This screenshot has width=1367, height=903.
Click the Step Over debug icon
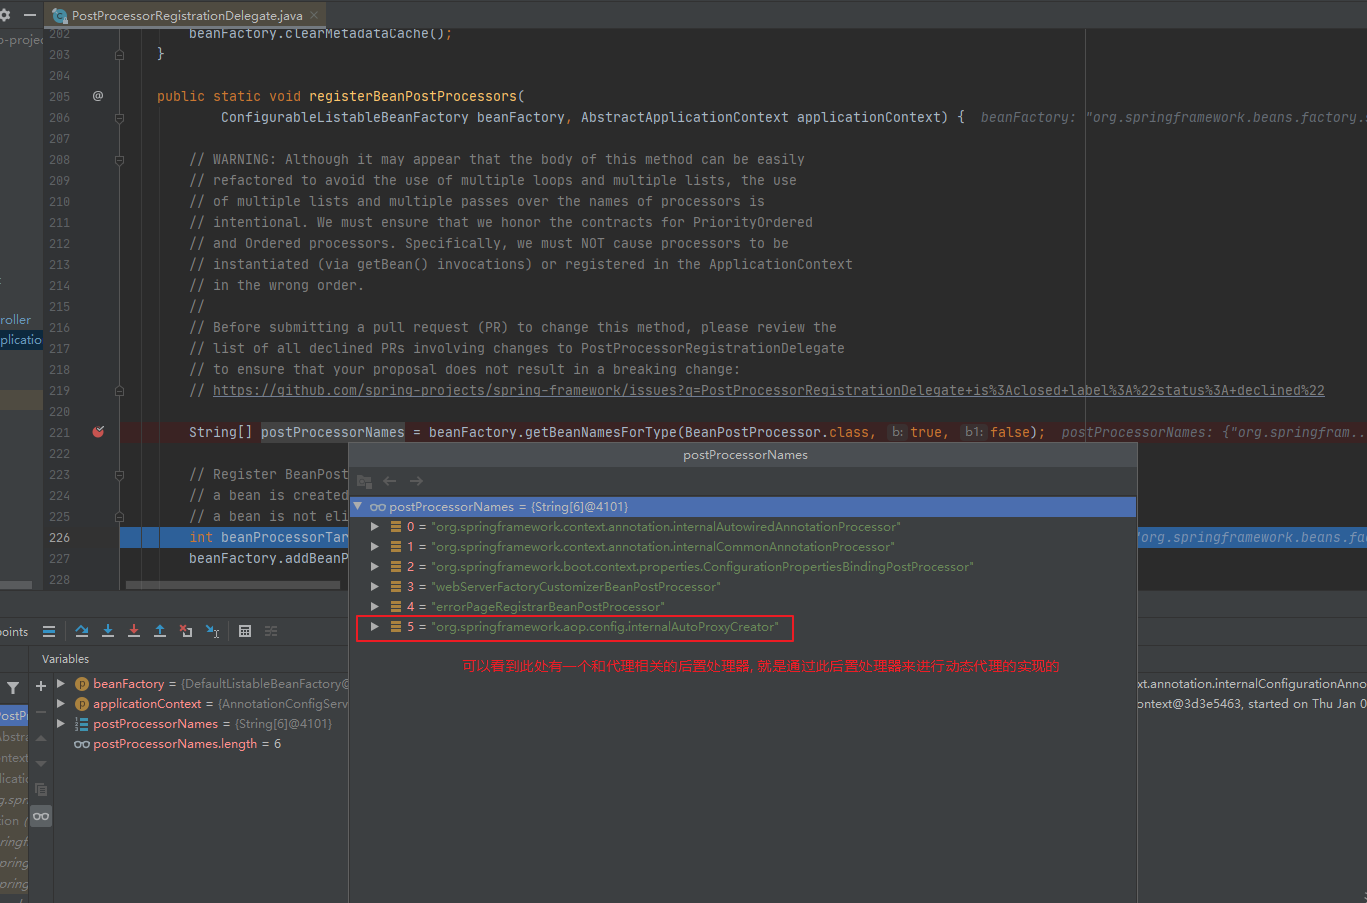tap(82, 631)
